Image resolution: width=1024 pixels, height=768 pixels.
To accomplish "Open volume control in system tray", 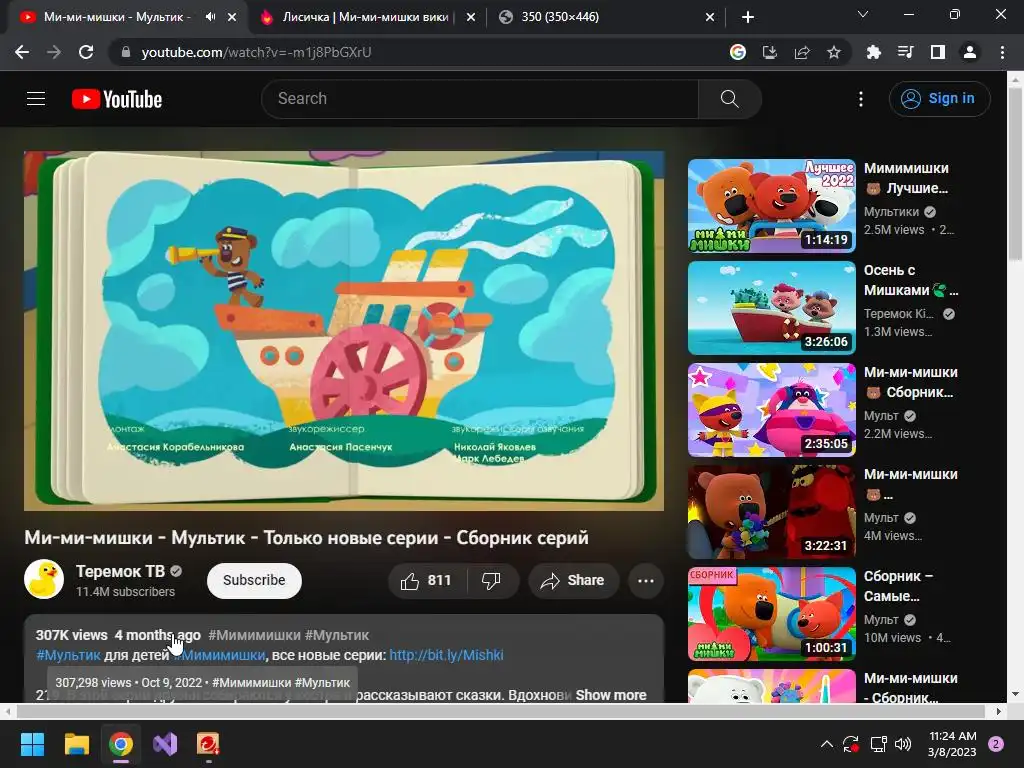I will pos(903,744).
